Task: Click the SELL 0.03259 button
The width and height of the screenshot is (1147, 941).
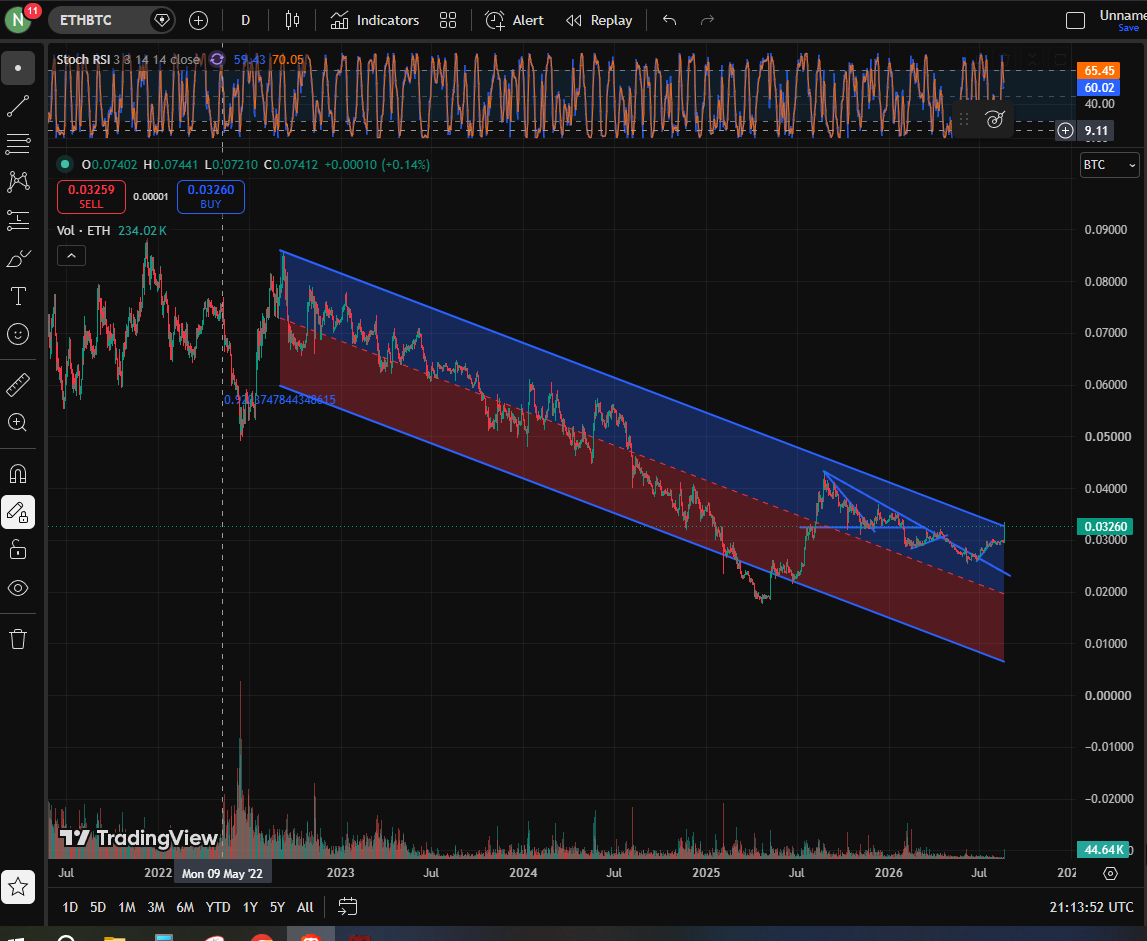Action: coord(91,196)
